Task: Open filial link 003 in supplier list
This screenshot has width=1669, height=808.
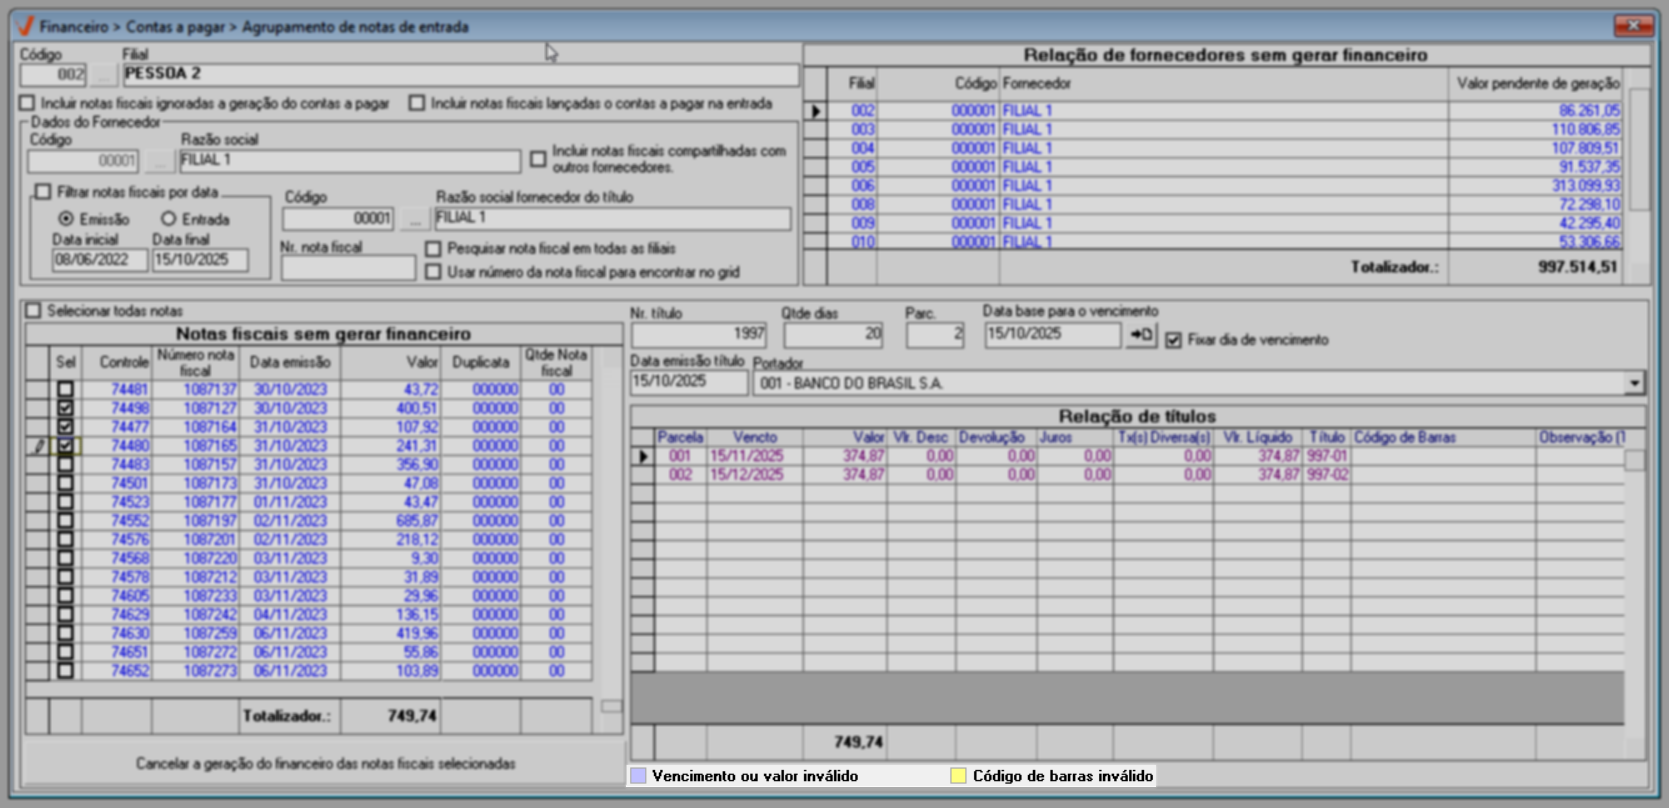Action: pyautogui.click(x=862, y=130)
